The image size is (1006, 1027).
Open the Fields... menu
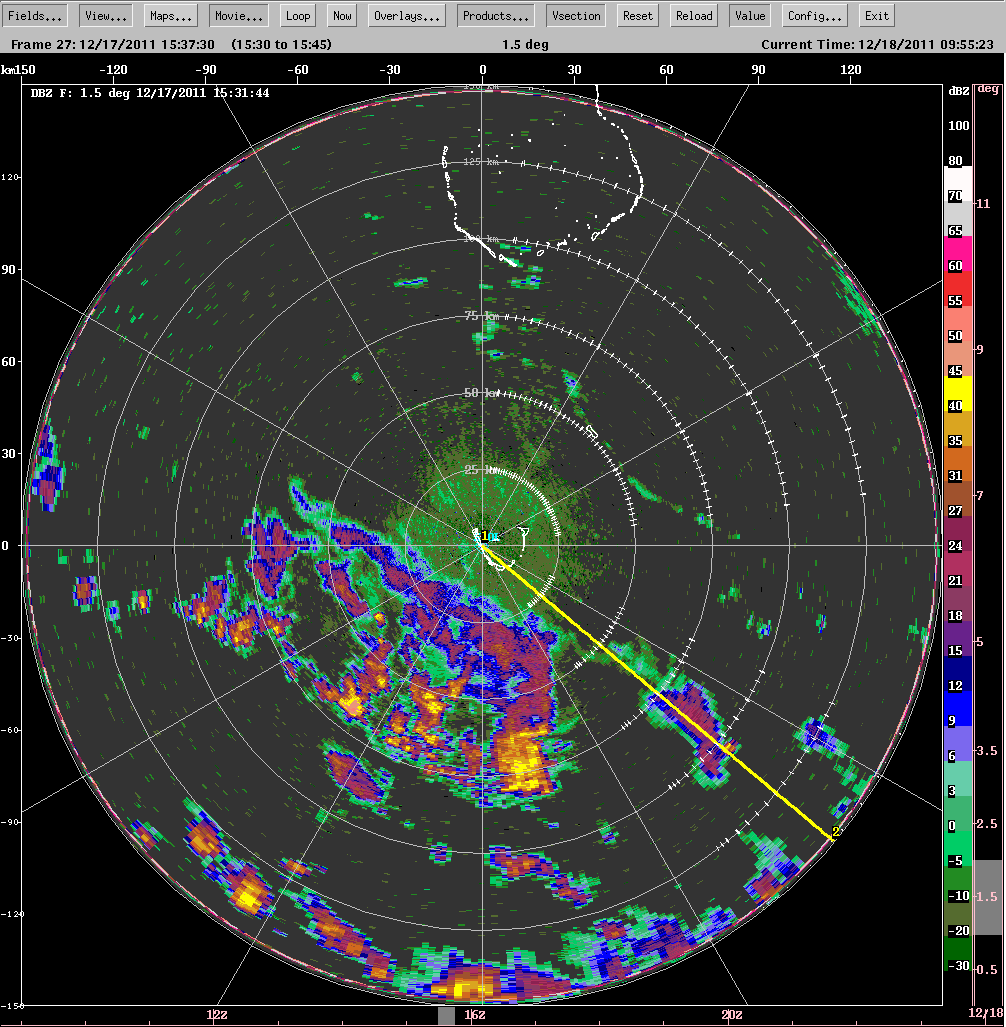[x=35, y=16]
